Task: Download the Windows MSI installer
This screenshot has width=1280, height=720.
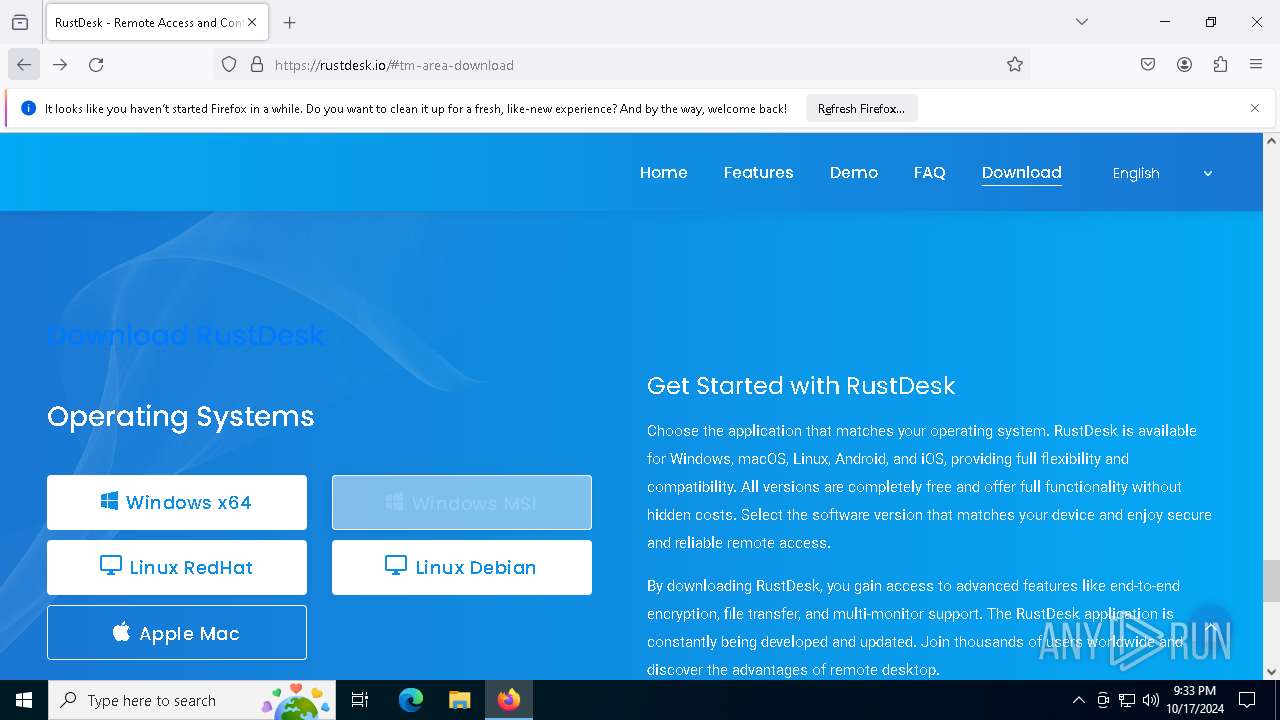Action: pos(462,502)
